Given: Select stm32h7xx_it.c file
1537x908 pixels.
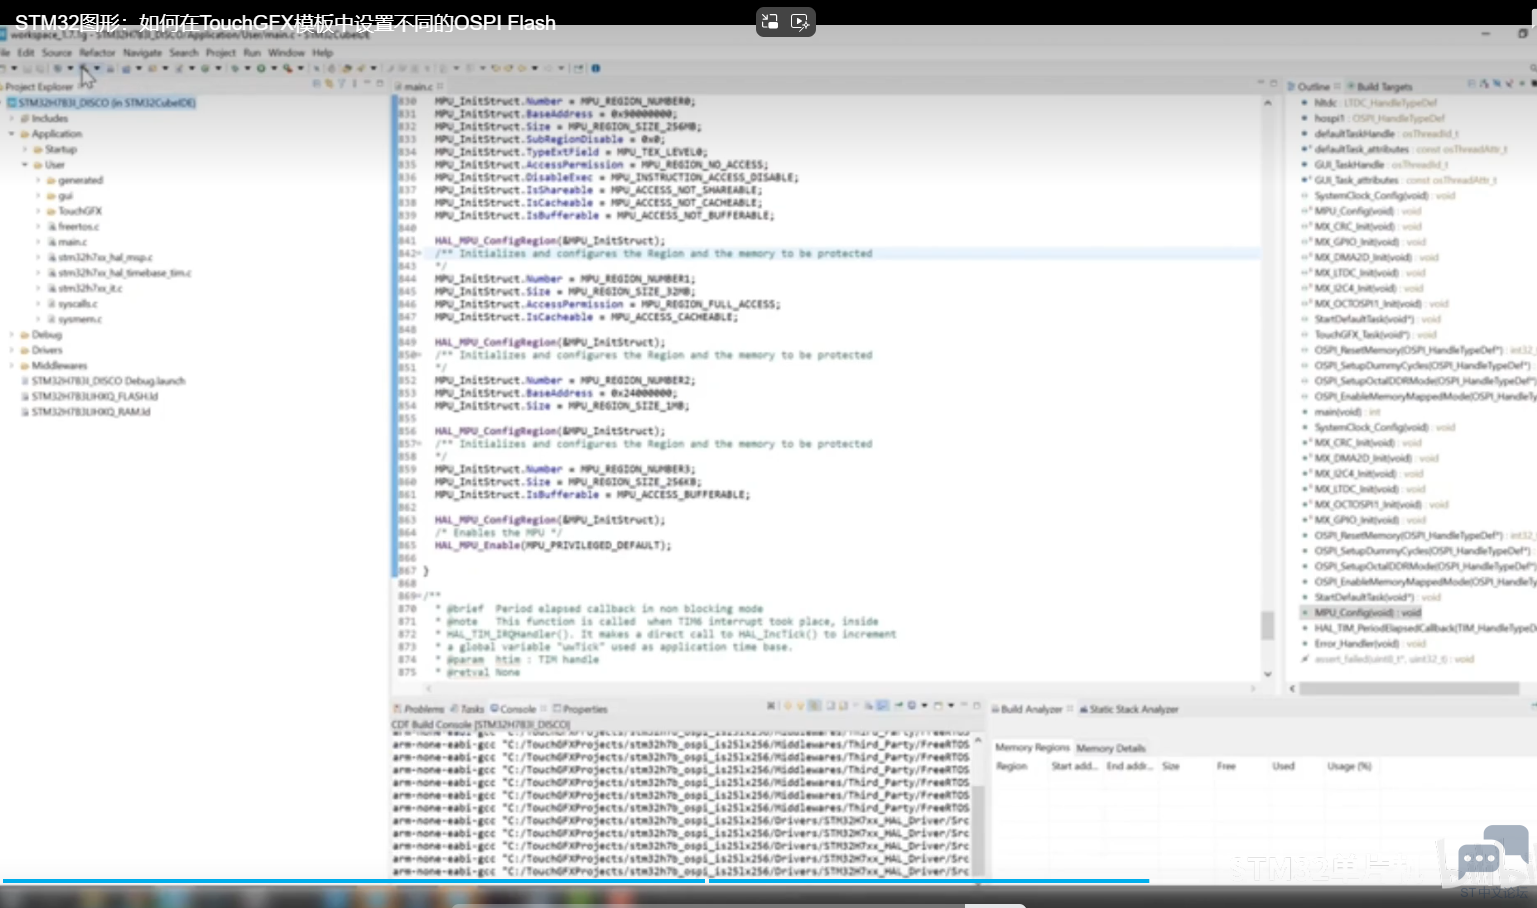Looking at the screenshot, I should click(90, 289).
